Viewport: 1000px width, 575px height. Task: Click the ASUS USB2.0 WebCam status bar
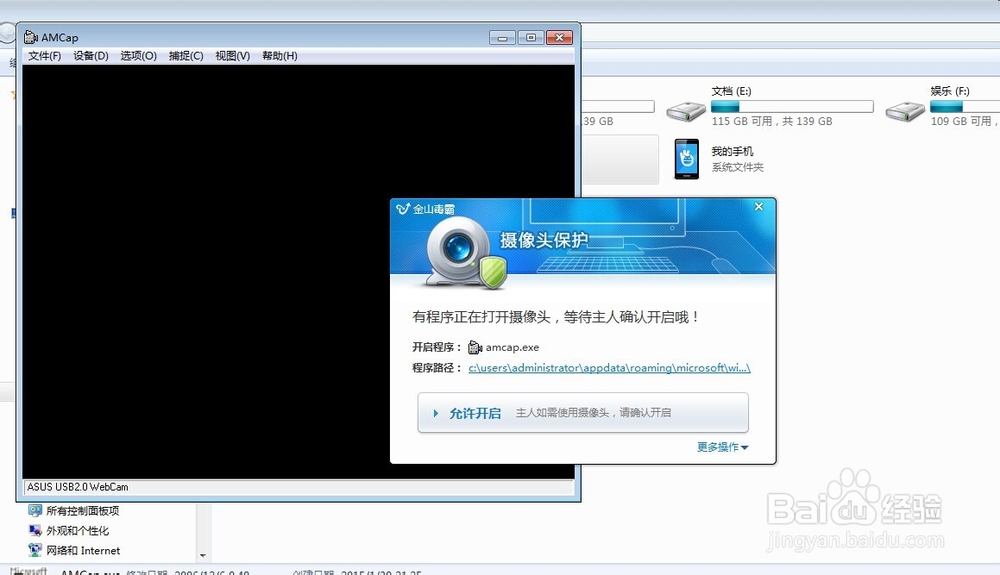tap(298, 487)
